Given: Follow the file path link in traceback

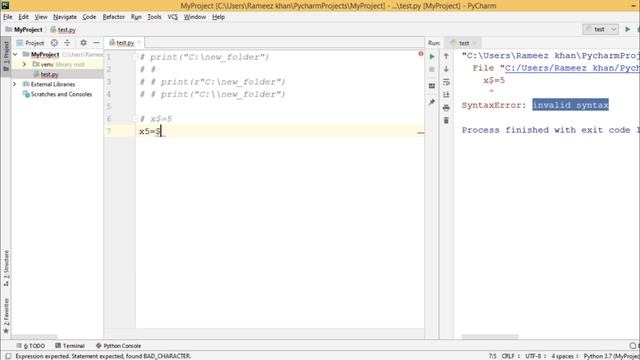Looking at the screenshot, I should [572, 68].
